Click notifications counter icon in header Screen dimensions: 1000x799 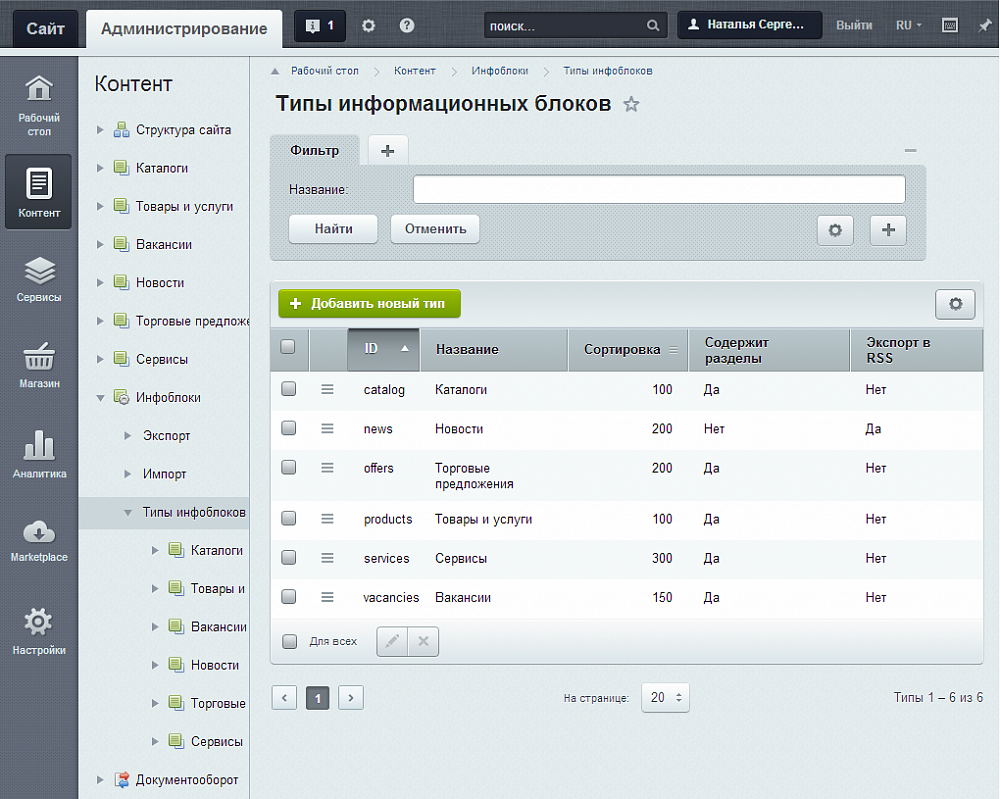(x=320, y=25)
